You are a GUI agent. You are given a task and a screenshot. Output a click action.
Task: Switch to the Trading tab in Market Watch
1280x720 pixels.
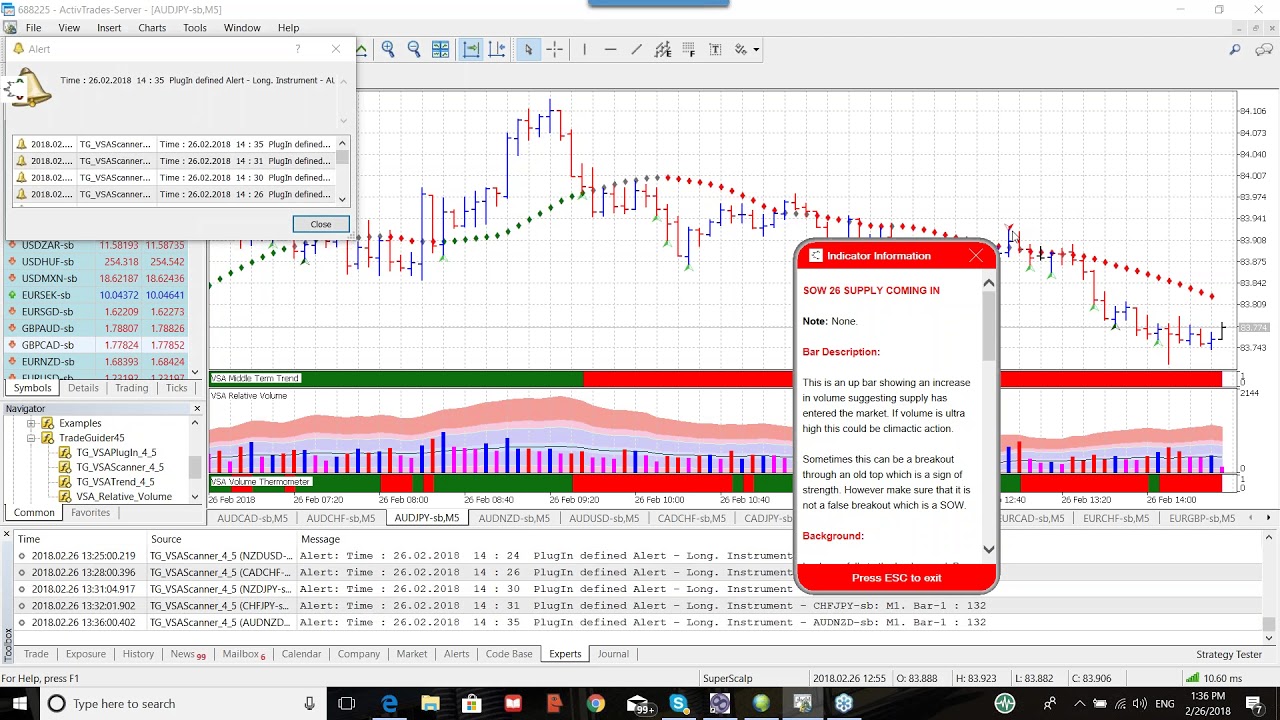(131, 388)
